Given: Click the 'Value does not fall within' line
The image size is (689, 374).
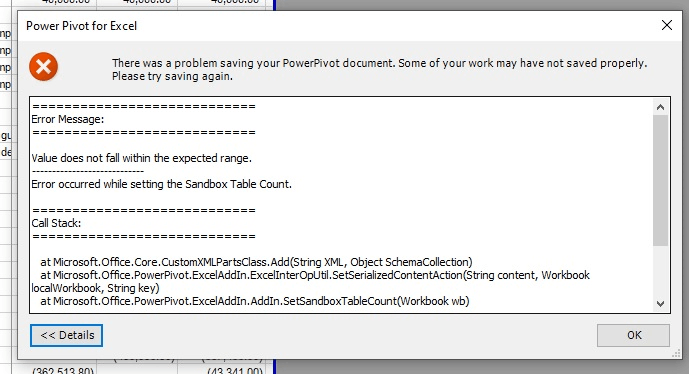Looking at the screenshot, I should pyautogui.click(x=141, y=158).
